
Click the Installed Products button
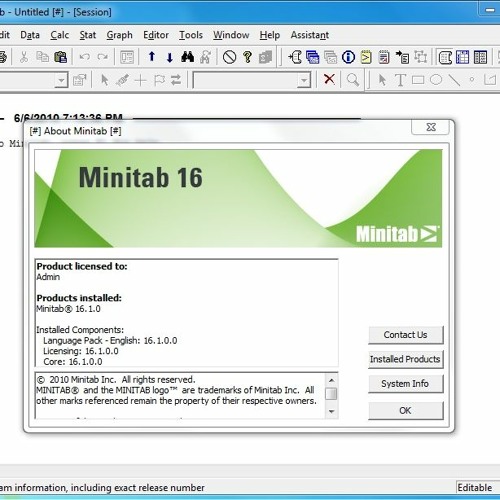tap(406, 359)
